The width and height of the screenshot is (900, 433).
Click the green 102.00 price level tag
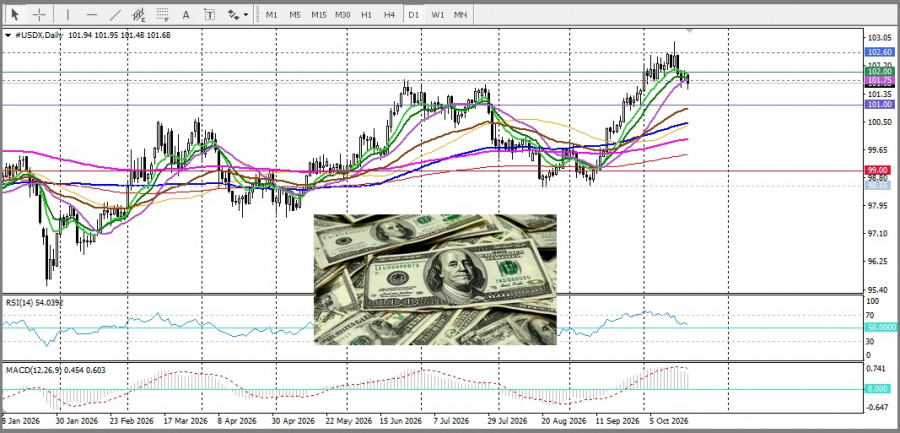(x=879, y=71)
